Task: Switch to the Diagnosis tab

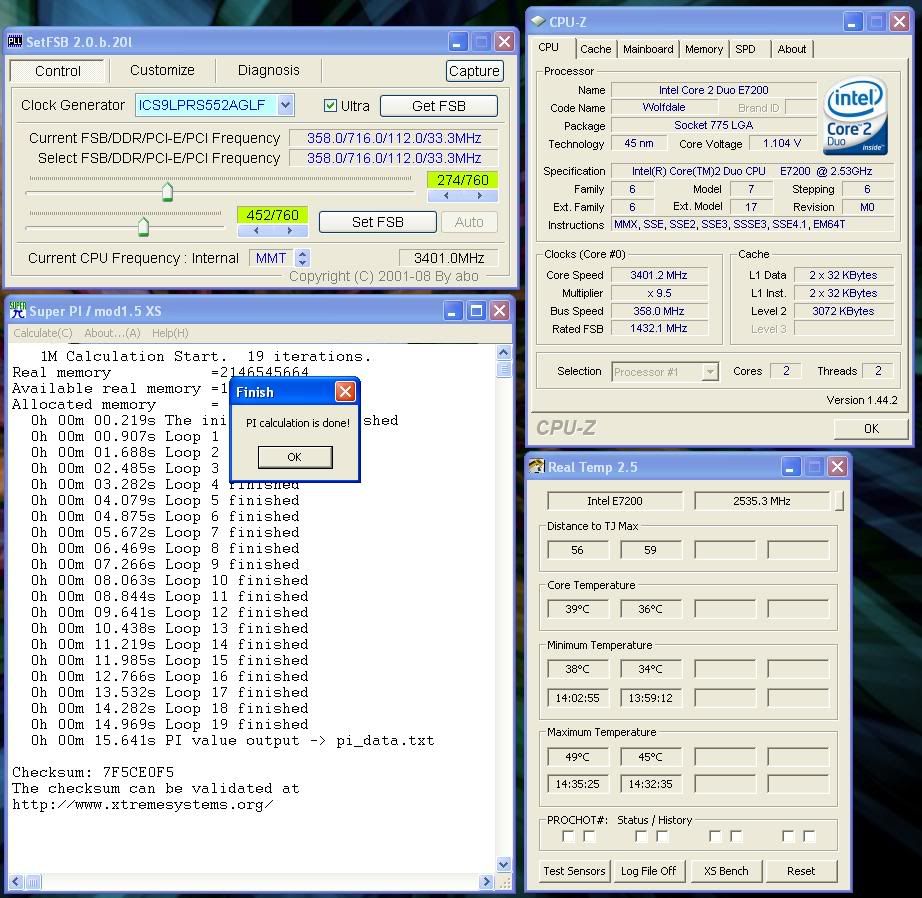Action: pyautogui.click(x=268, y=70)
